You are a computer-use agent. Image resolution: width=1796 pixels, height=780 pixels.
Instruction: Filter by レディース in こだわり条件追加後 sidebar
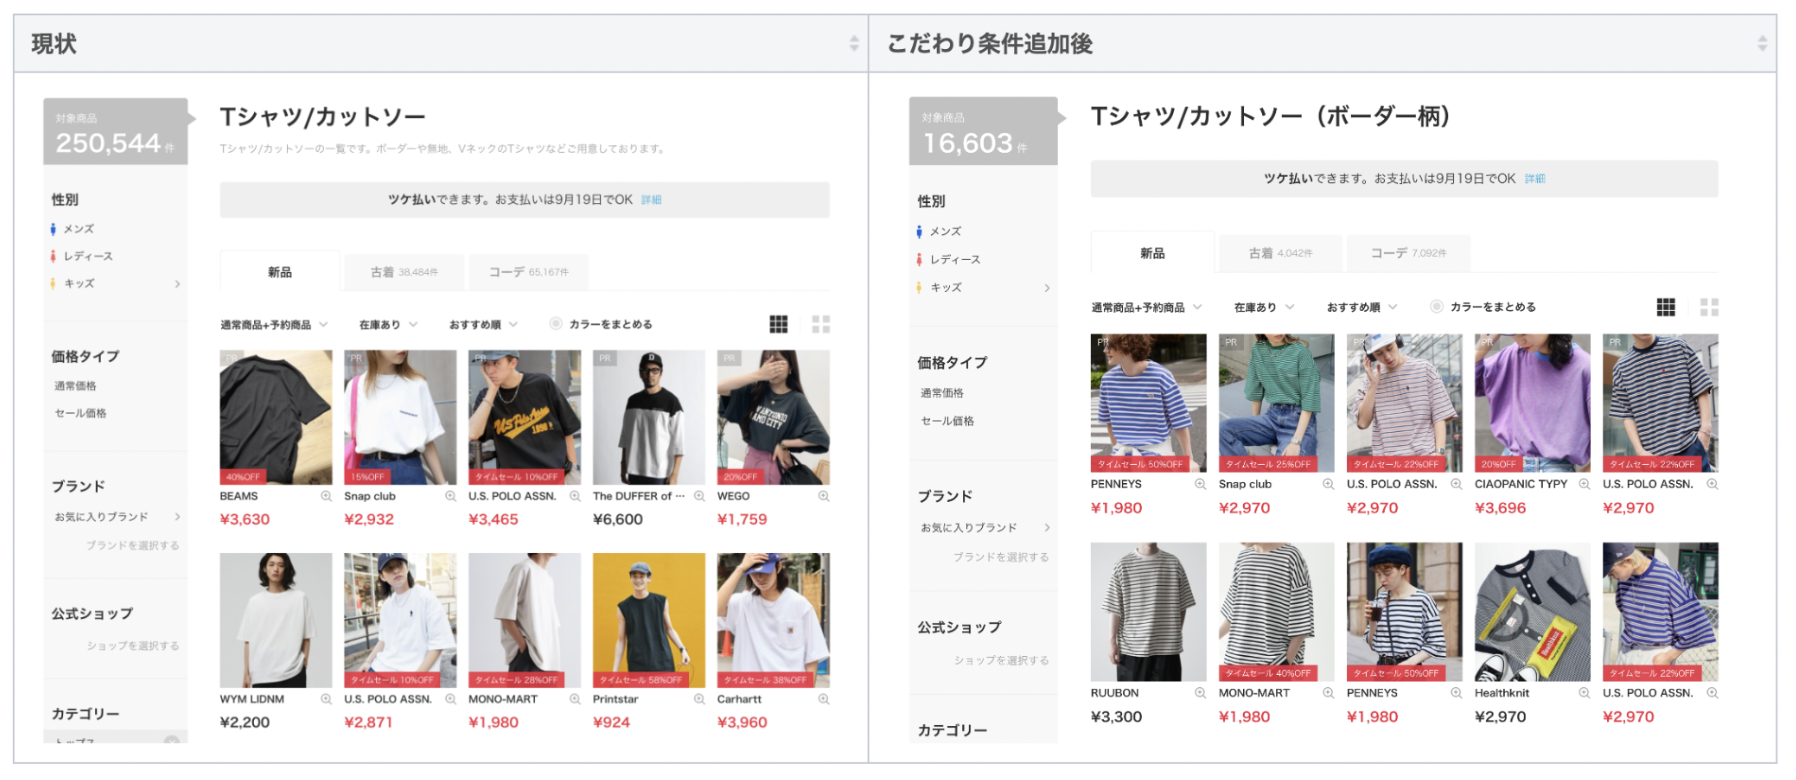click(955, 259)
